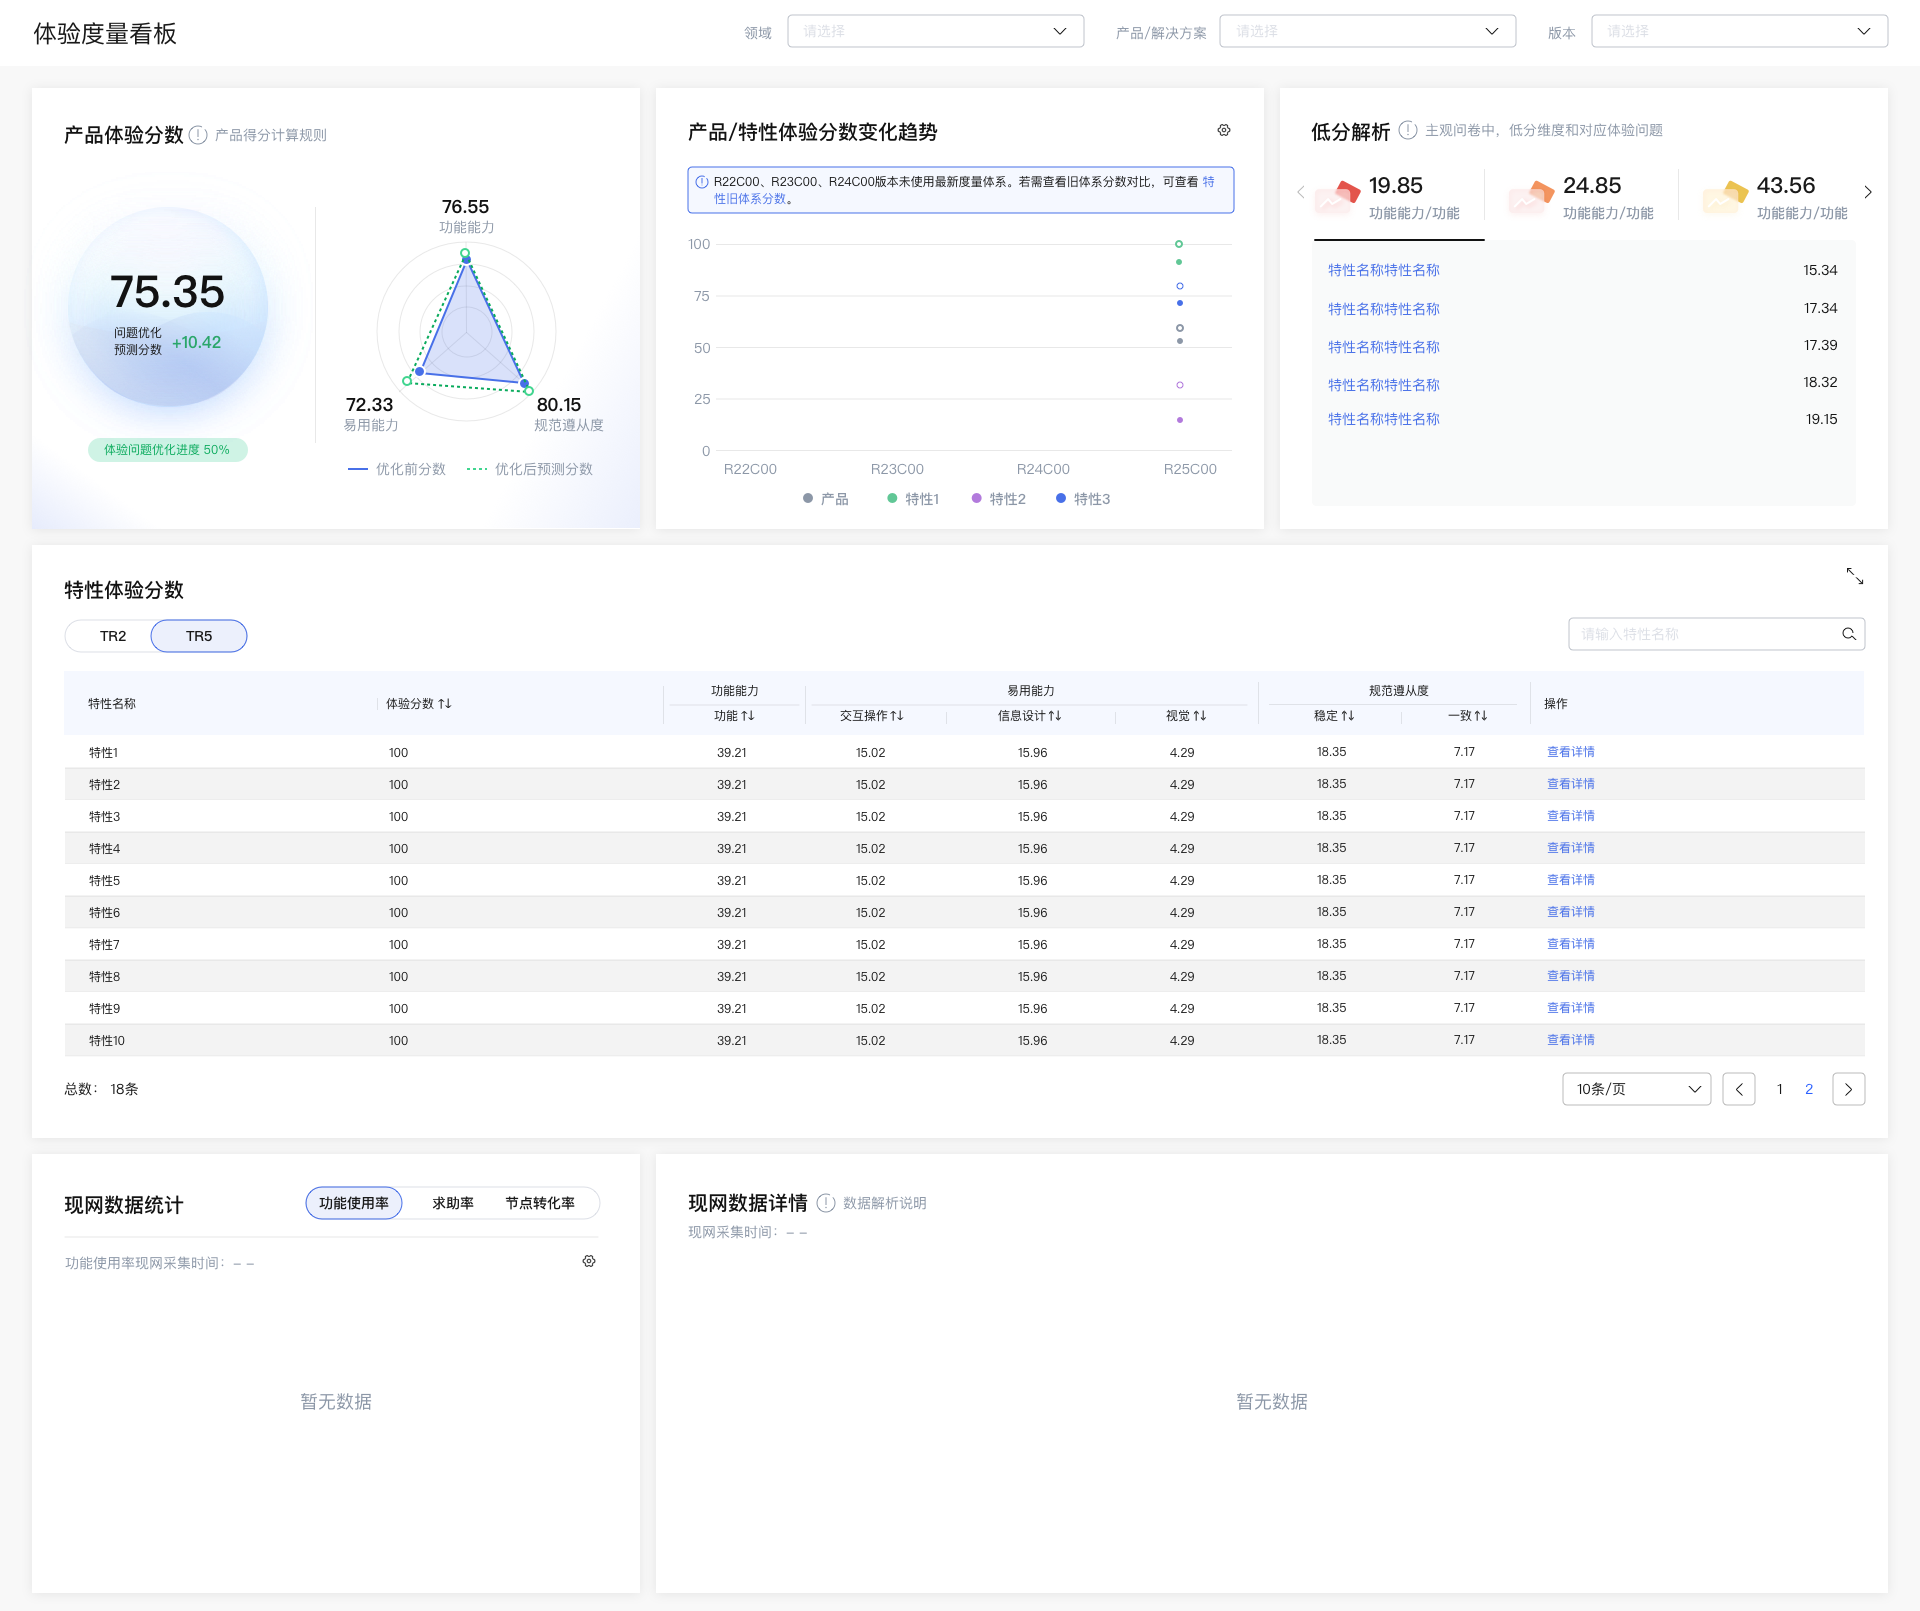Open 10条/页 page size dropdown

pos(1636,1089)
